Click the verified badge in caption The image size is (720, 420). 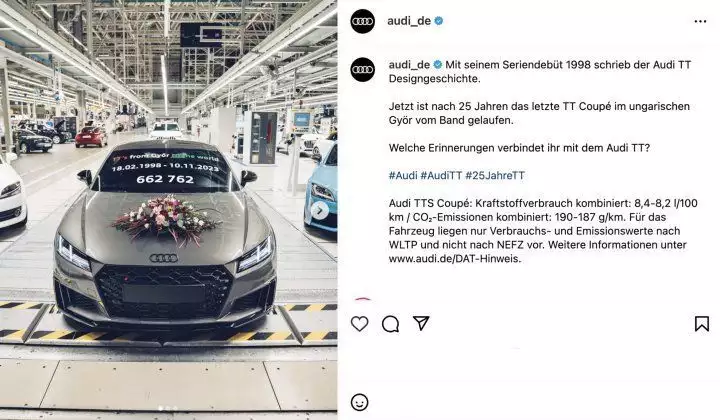[438, 65]
